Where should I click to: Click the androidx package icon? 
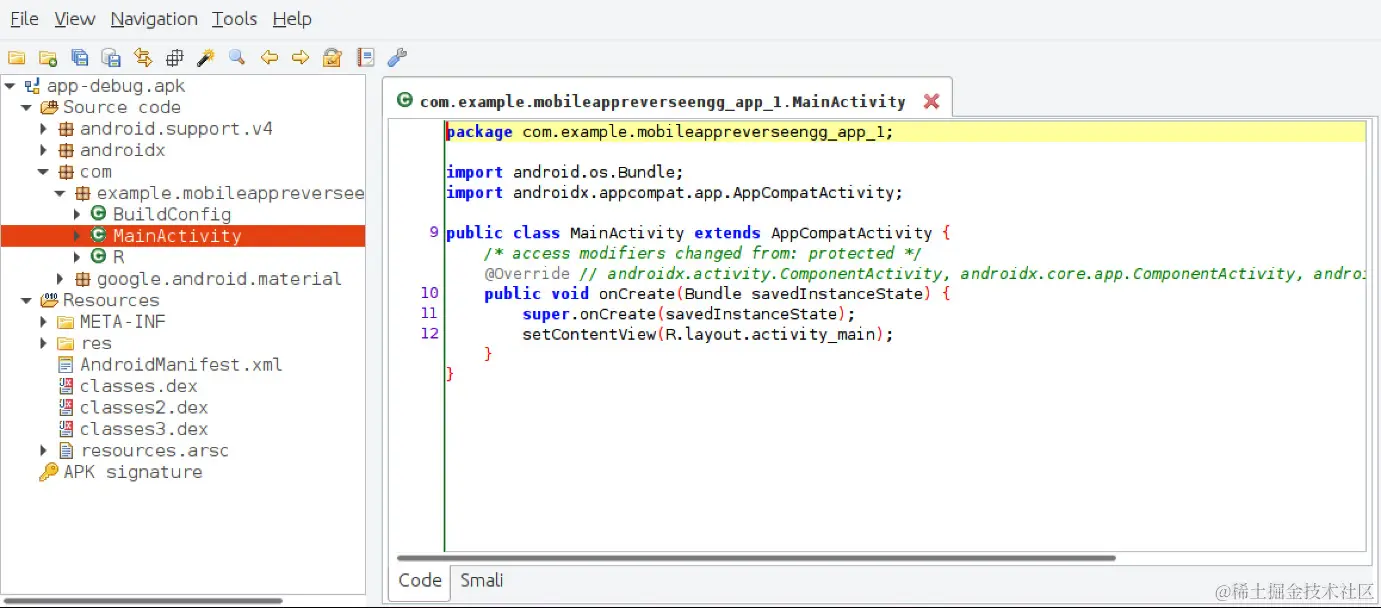[x=66, y=150]
